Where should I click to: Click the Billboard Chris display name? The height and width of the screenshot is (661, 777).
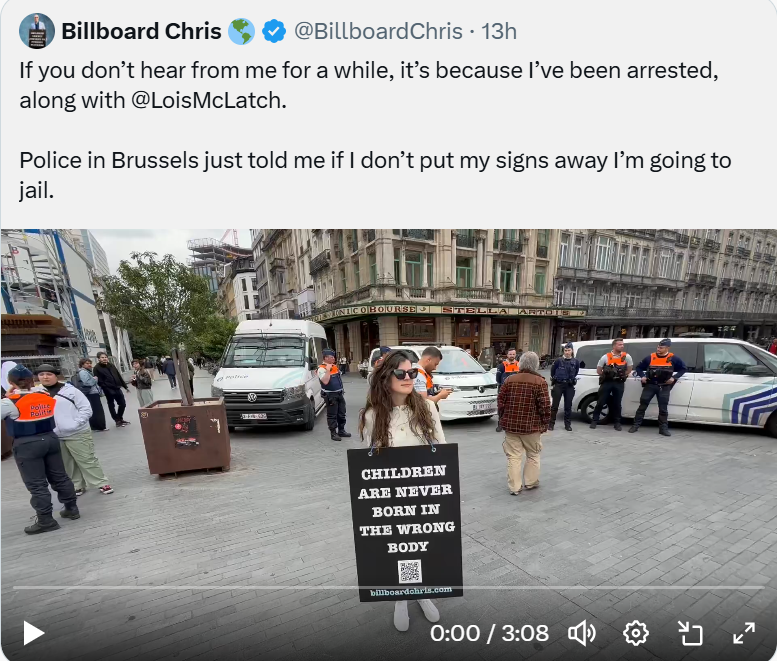click(x=141, y=31)
